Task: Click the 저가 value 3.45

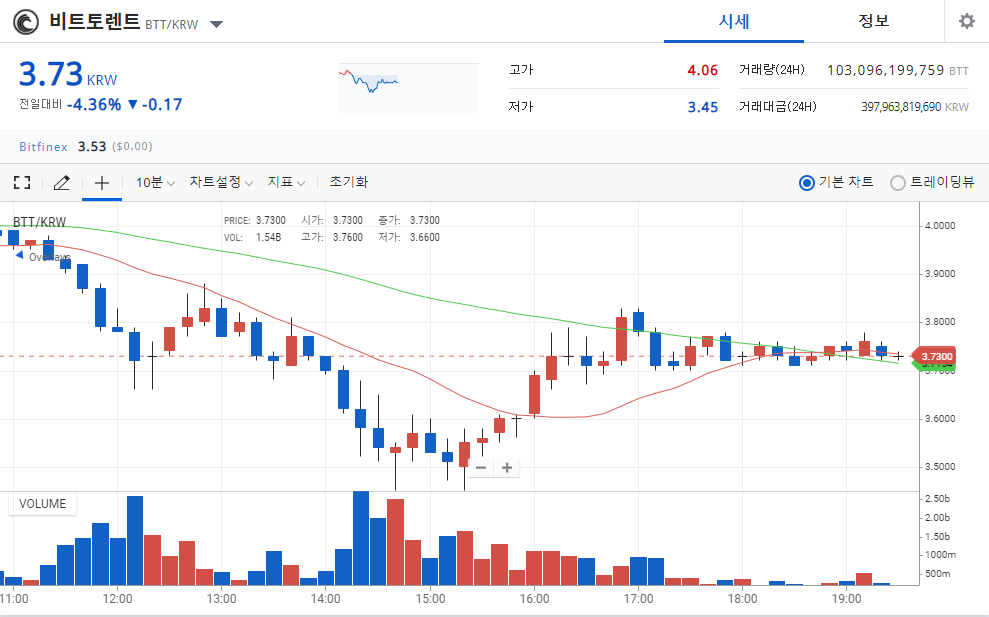Action: click(x=703, y=107)
